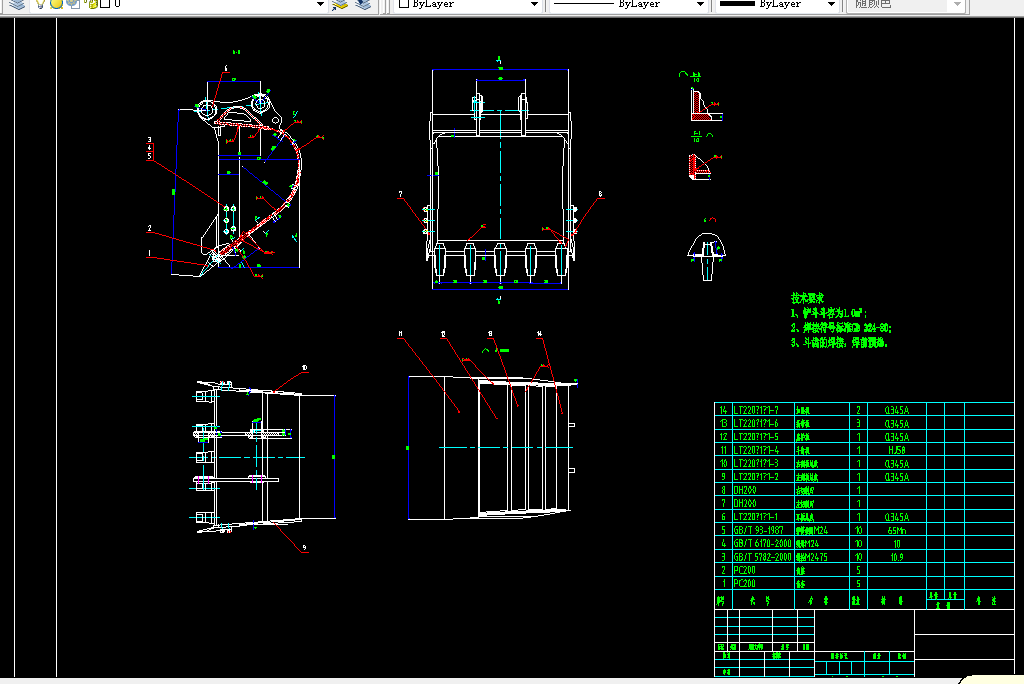Screen dimensions: 1024x684
Task: Open the ByLayer lineweight dropdown
Action: (776, 4)
